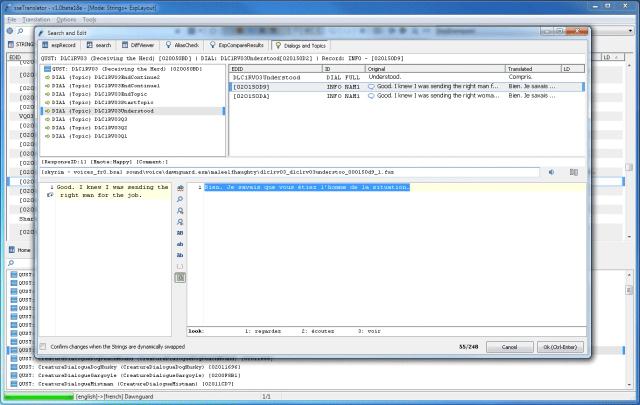The height and width of the screenshot is (405, 640).
Task: Open the Tools menu
Action: tap(89, 20)
